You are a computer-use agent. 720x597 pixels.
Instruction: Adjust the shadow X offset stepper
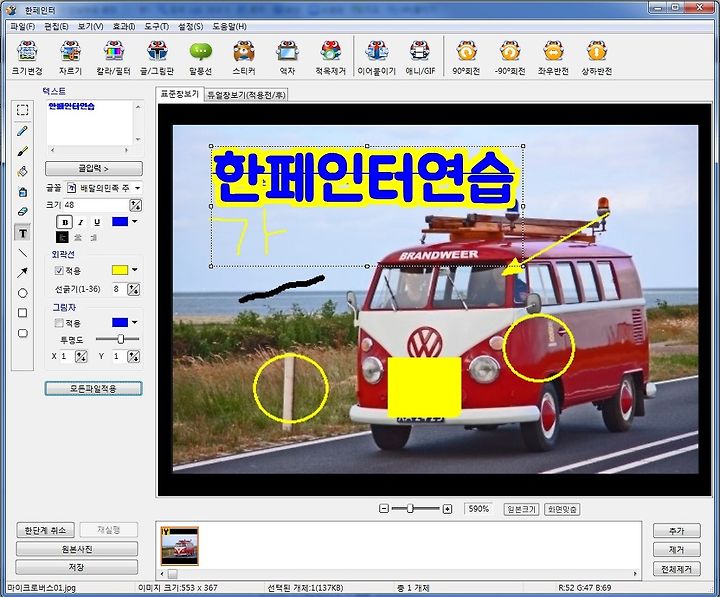tap(81, 356)
